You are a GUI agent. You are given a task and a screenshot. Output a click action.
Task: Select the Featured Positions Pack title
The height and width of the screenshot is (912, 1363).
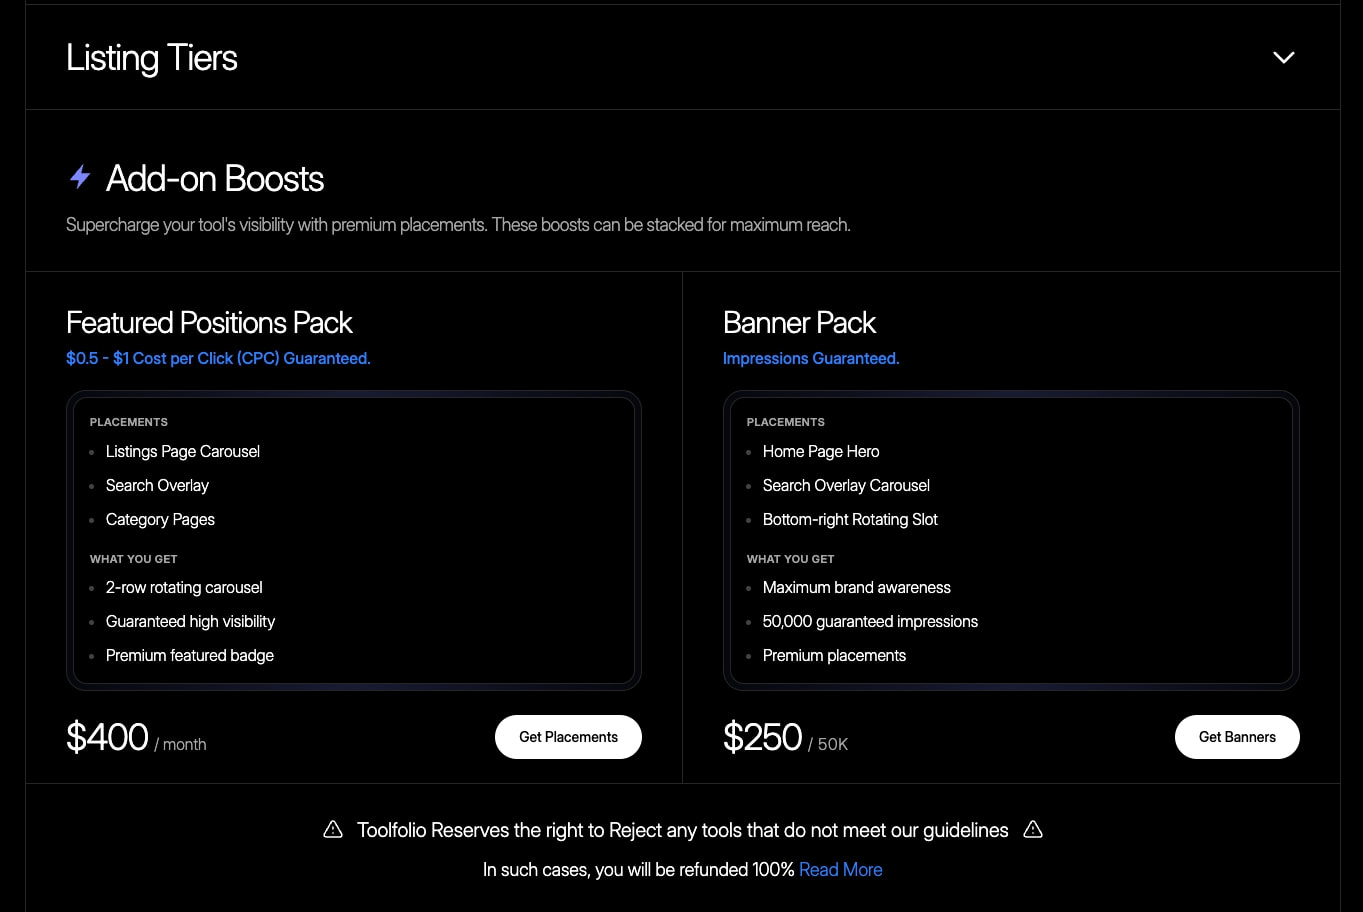[209, 323]
